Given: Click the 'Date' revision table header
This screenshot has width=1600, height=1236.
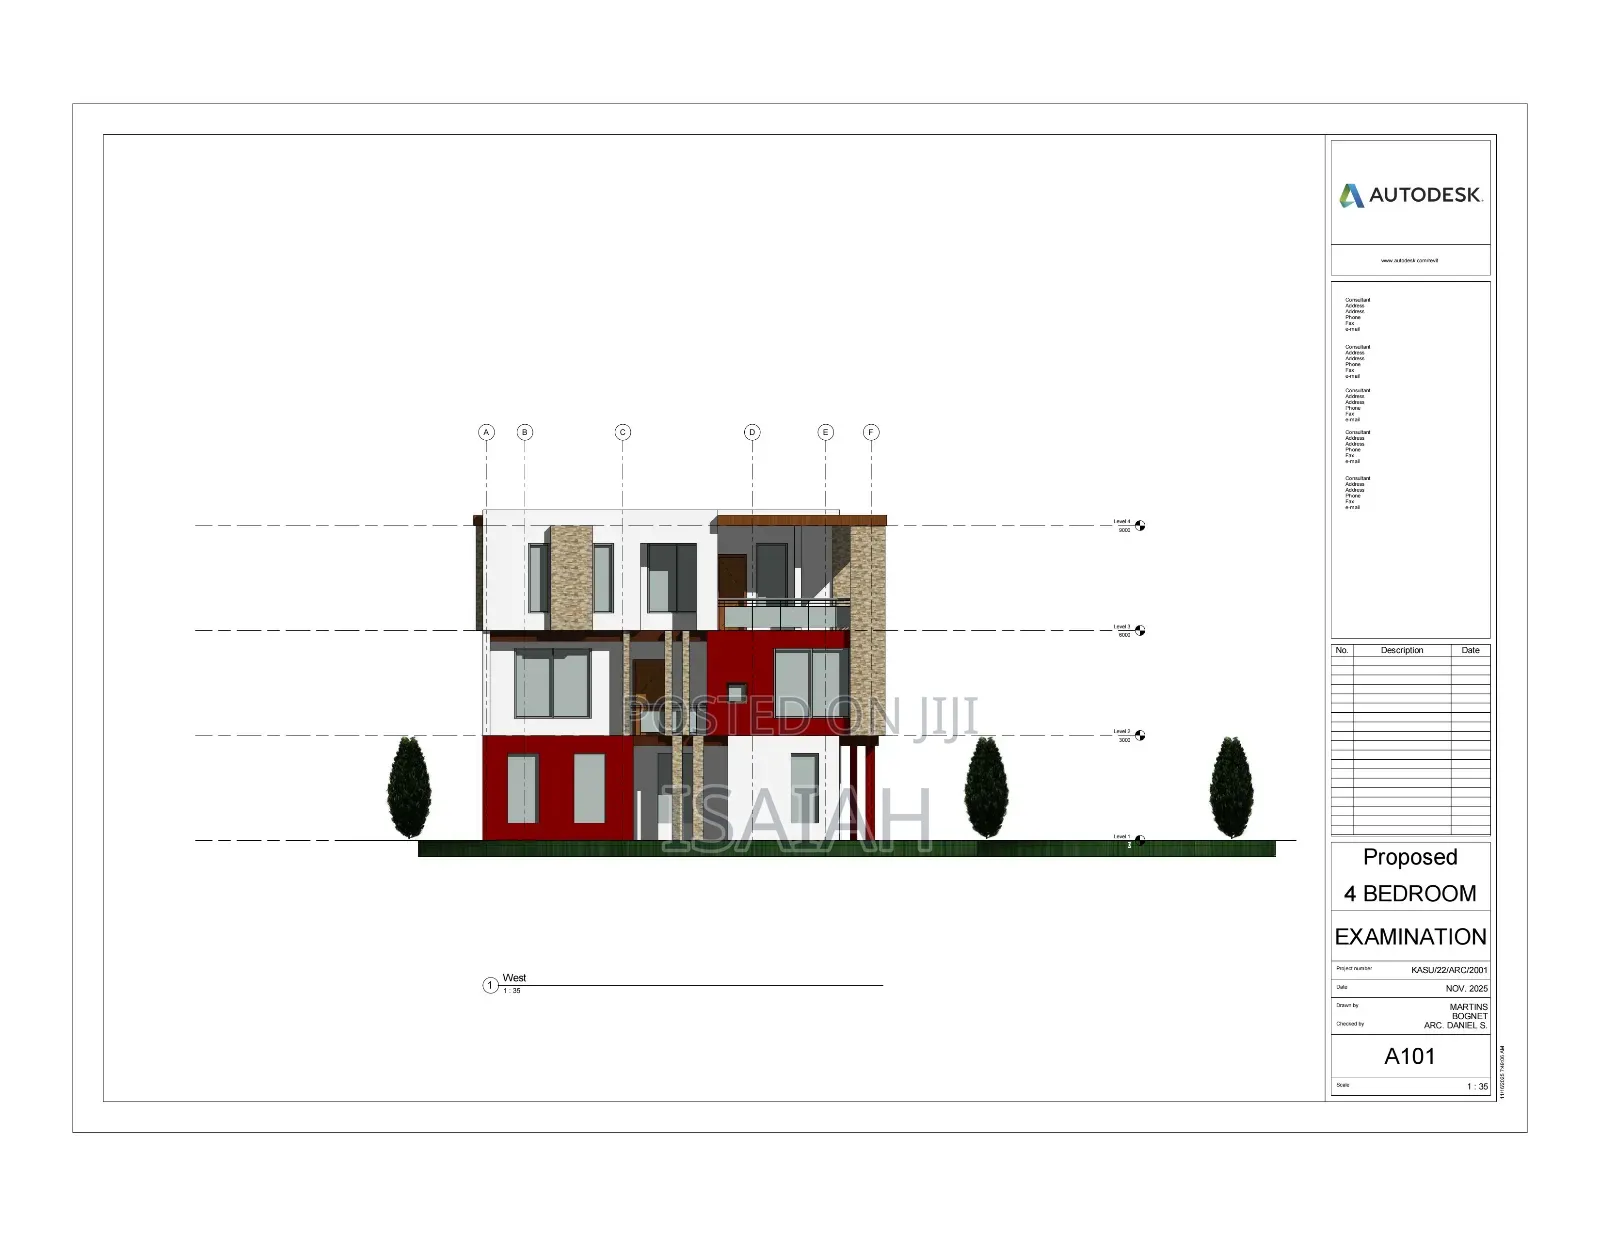Looking at the screenshot, I should (x=1470, y=650).
